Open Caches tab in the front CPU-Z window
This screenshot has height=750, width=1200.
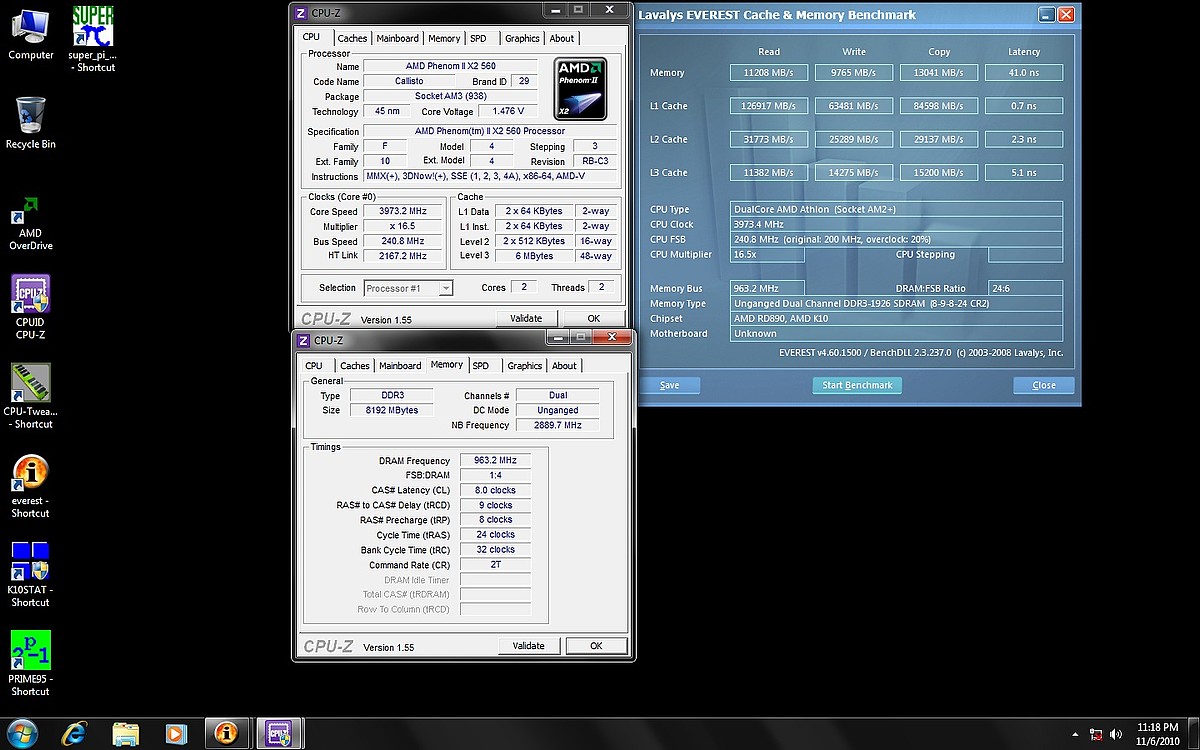(x=354, y=366)
